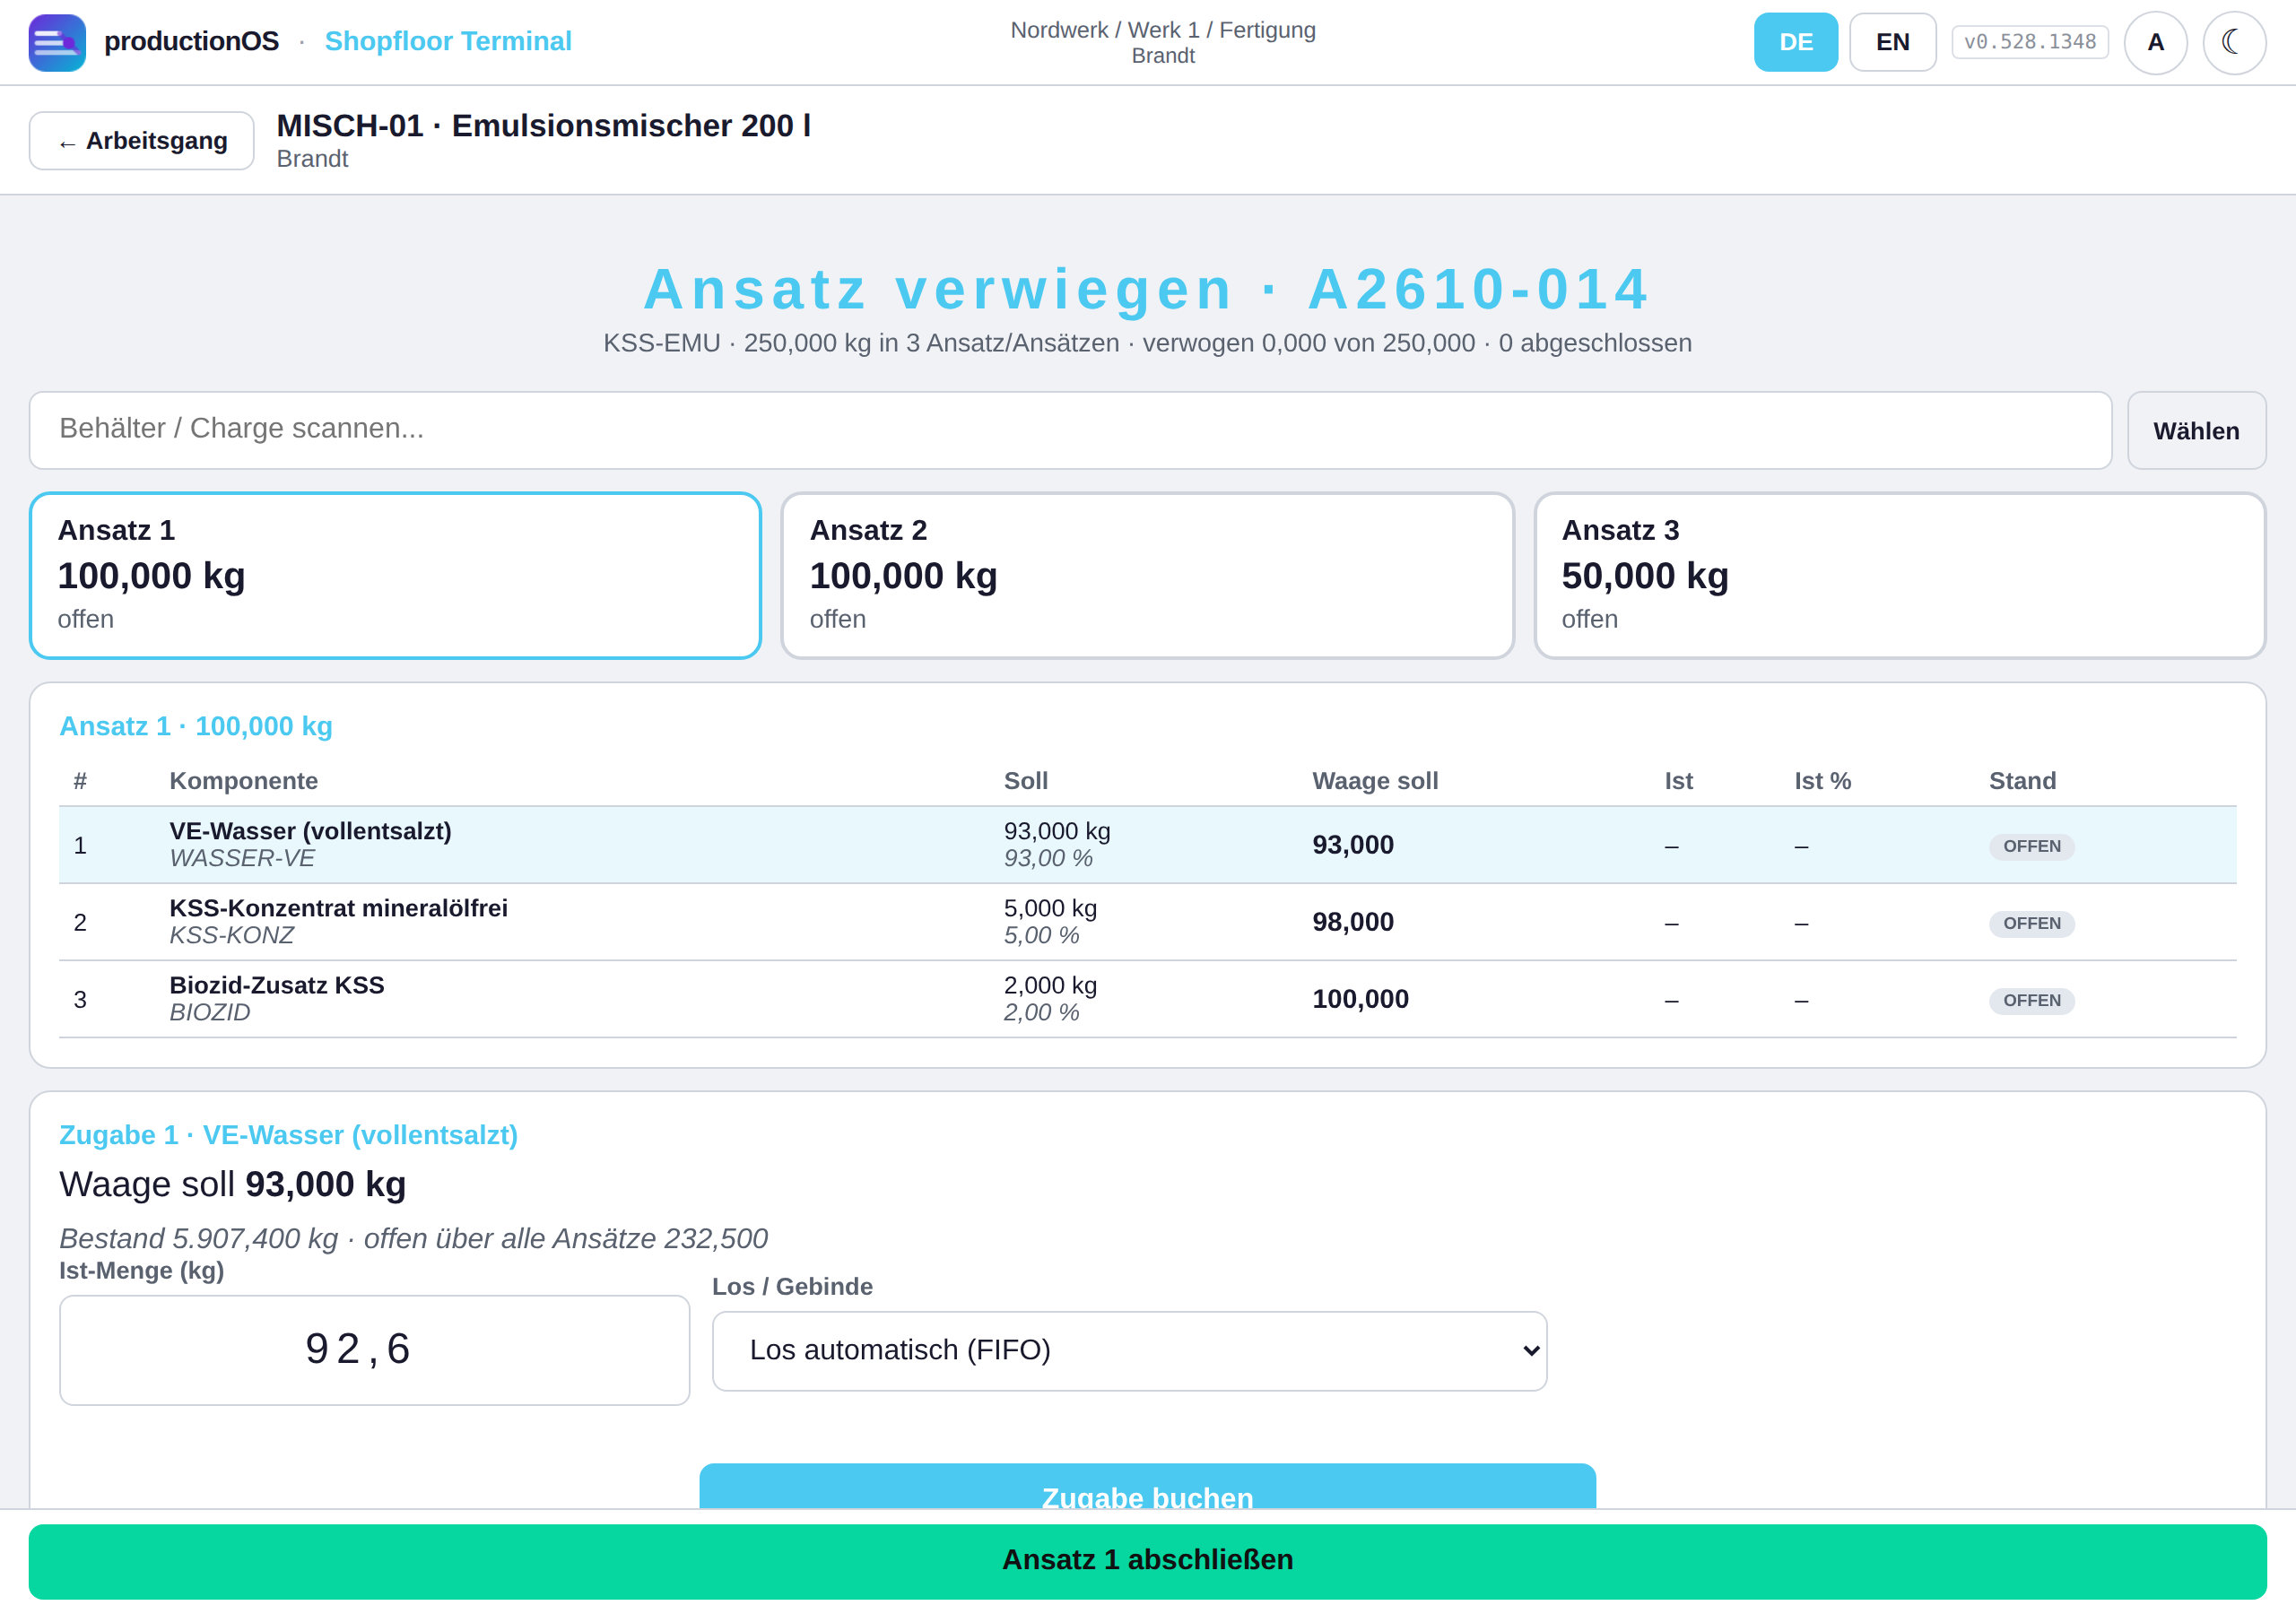
Task: Open the Shopfloor Terminal link
Action: tap(448, 41)
